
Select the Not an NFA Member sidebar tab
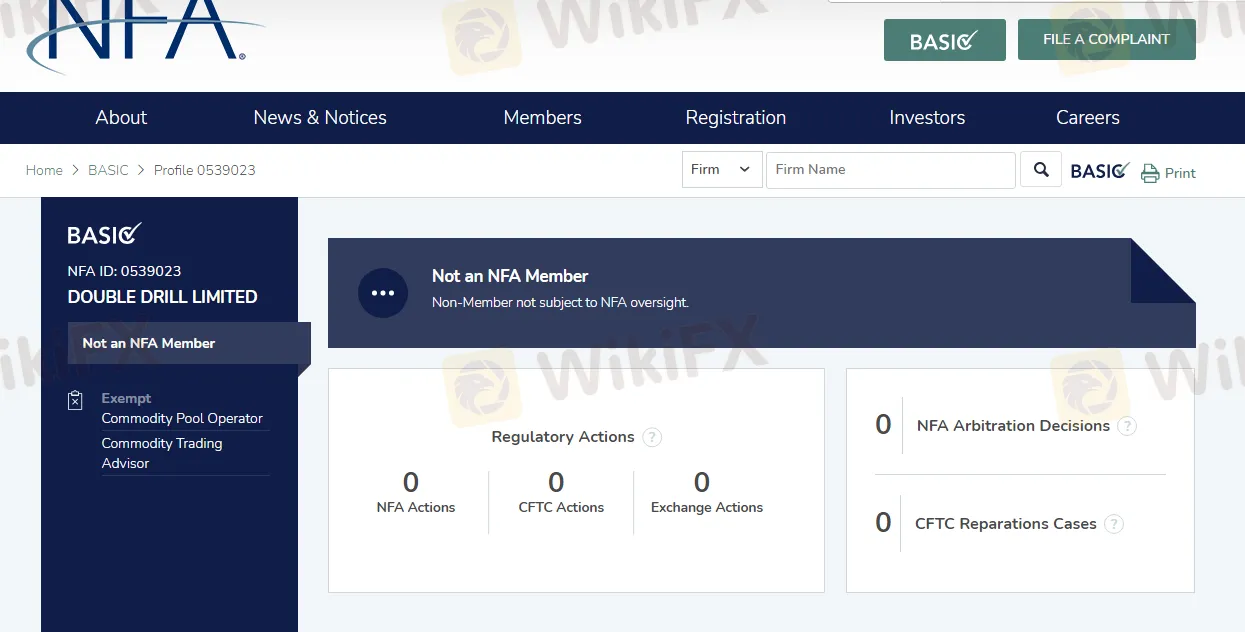pyautogui.click(x=189, y=343)
